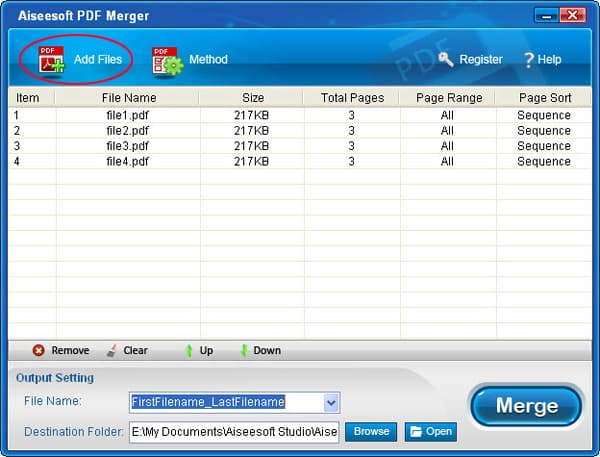Open the Method settings icon

pyautogui.click(x=167, y=61)
